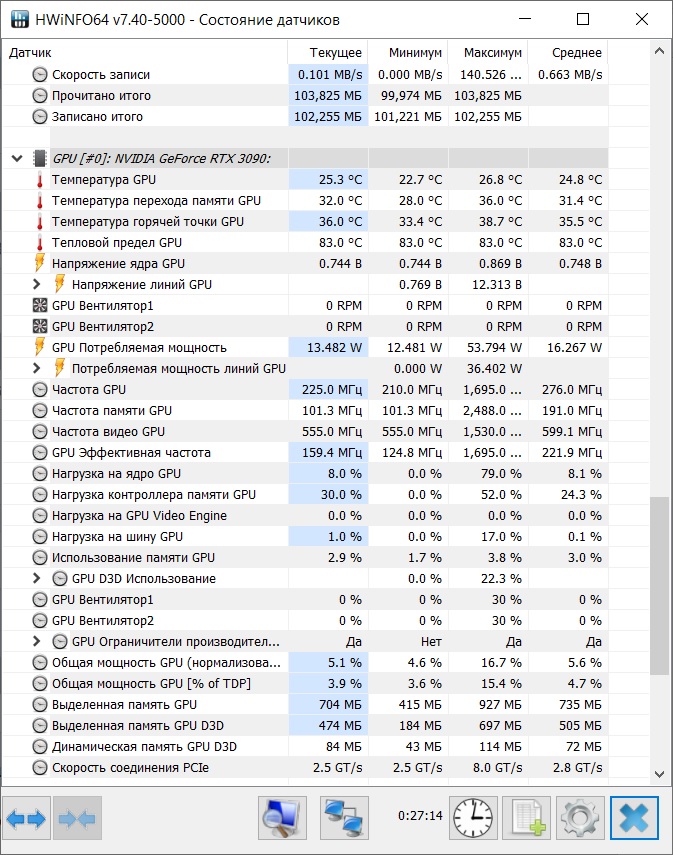Open sensor settings gear icon
The height and width of the screenshot is (855, 673).
(x=580, y=819)
